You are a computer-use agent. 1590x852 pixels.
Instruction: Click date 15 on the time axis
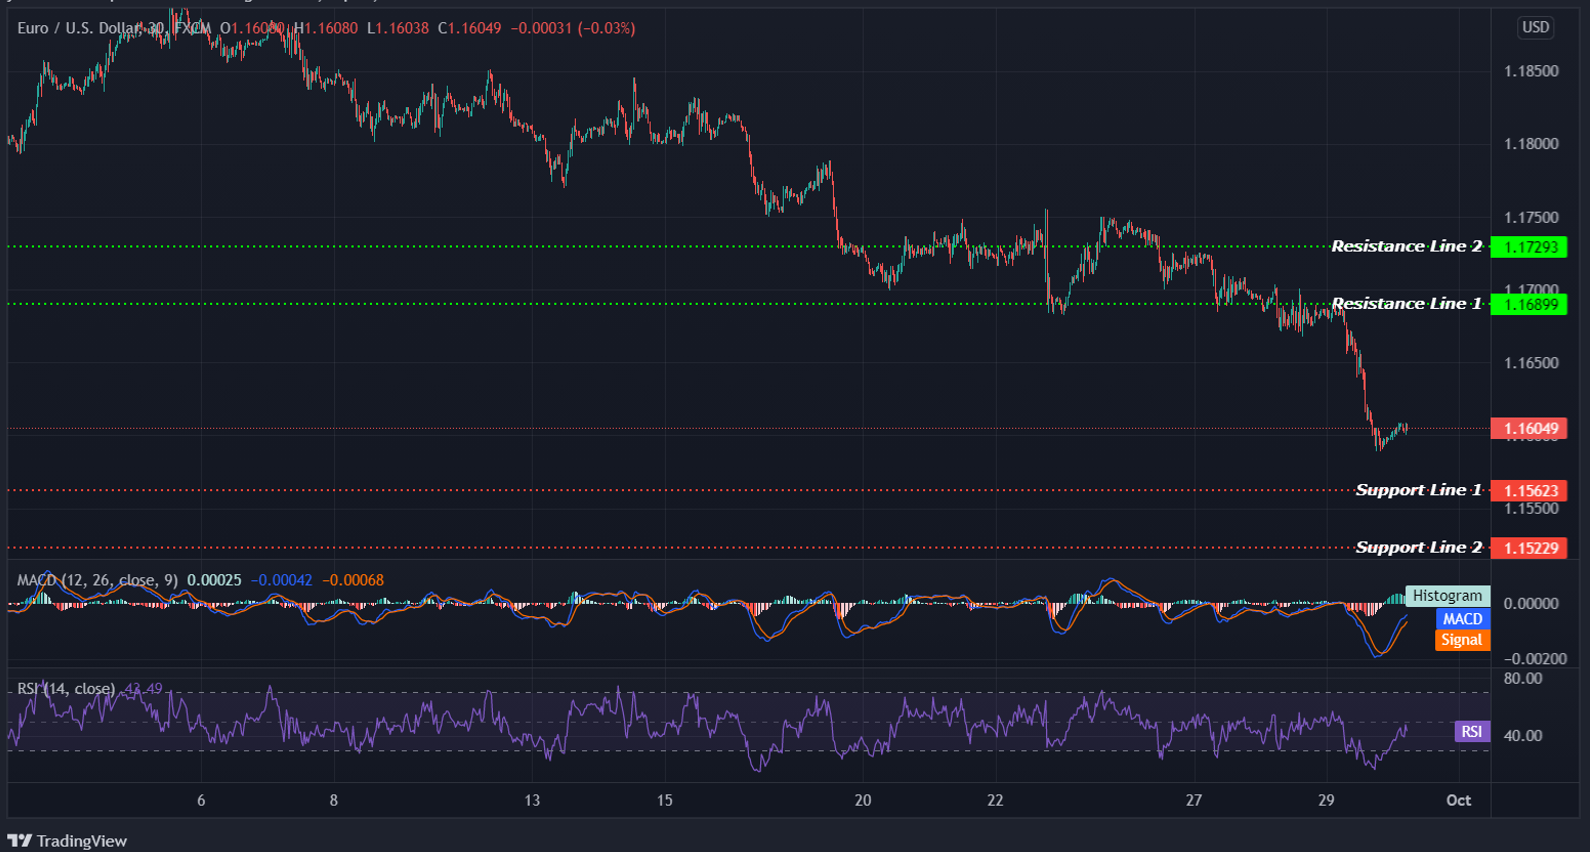(x=665, y=800)
